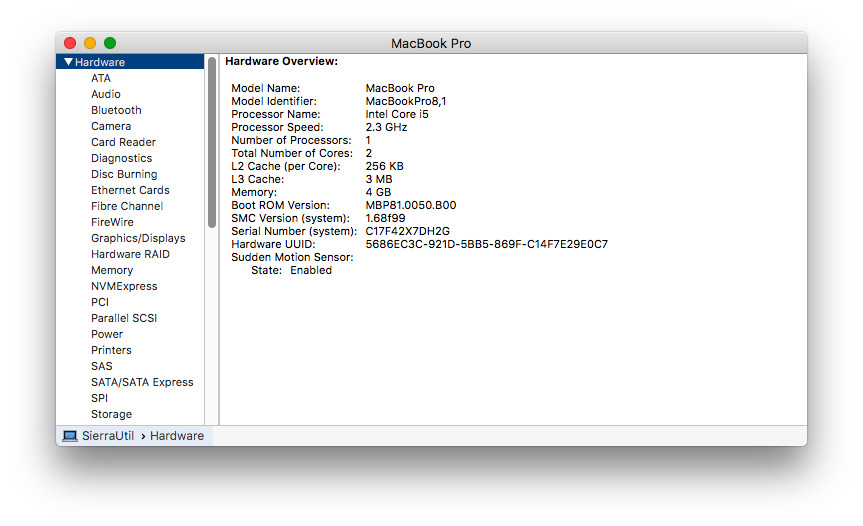Open Diagnostics in the sidebar
The image size is (863, 526).
coord(121,158)
